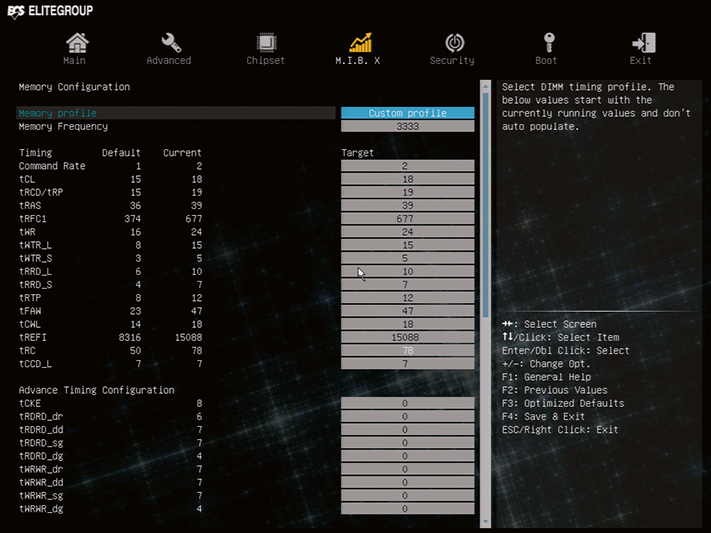This screenshot has height=533, width=711.
Task: Open the Chipset chip icon
Action: 266,43
